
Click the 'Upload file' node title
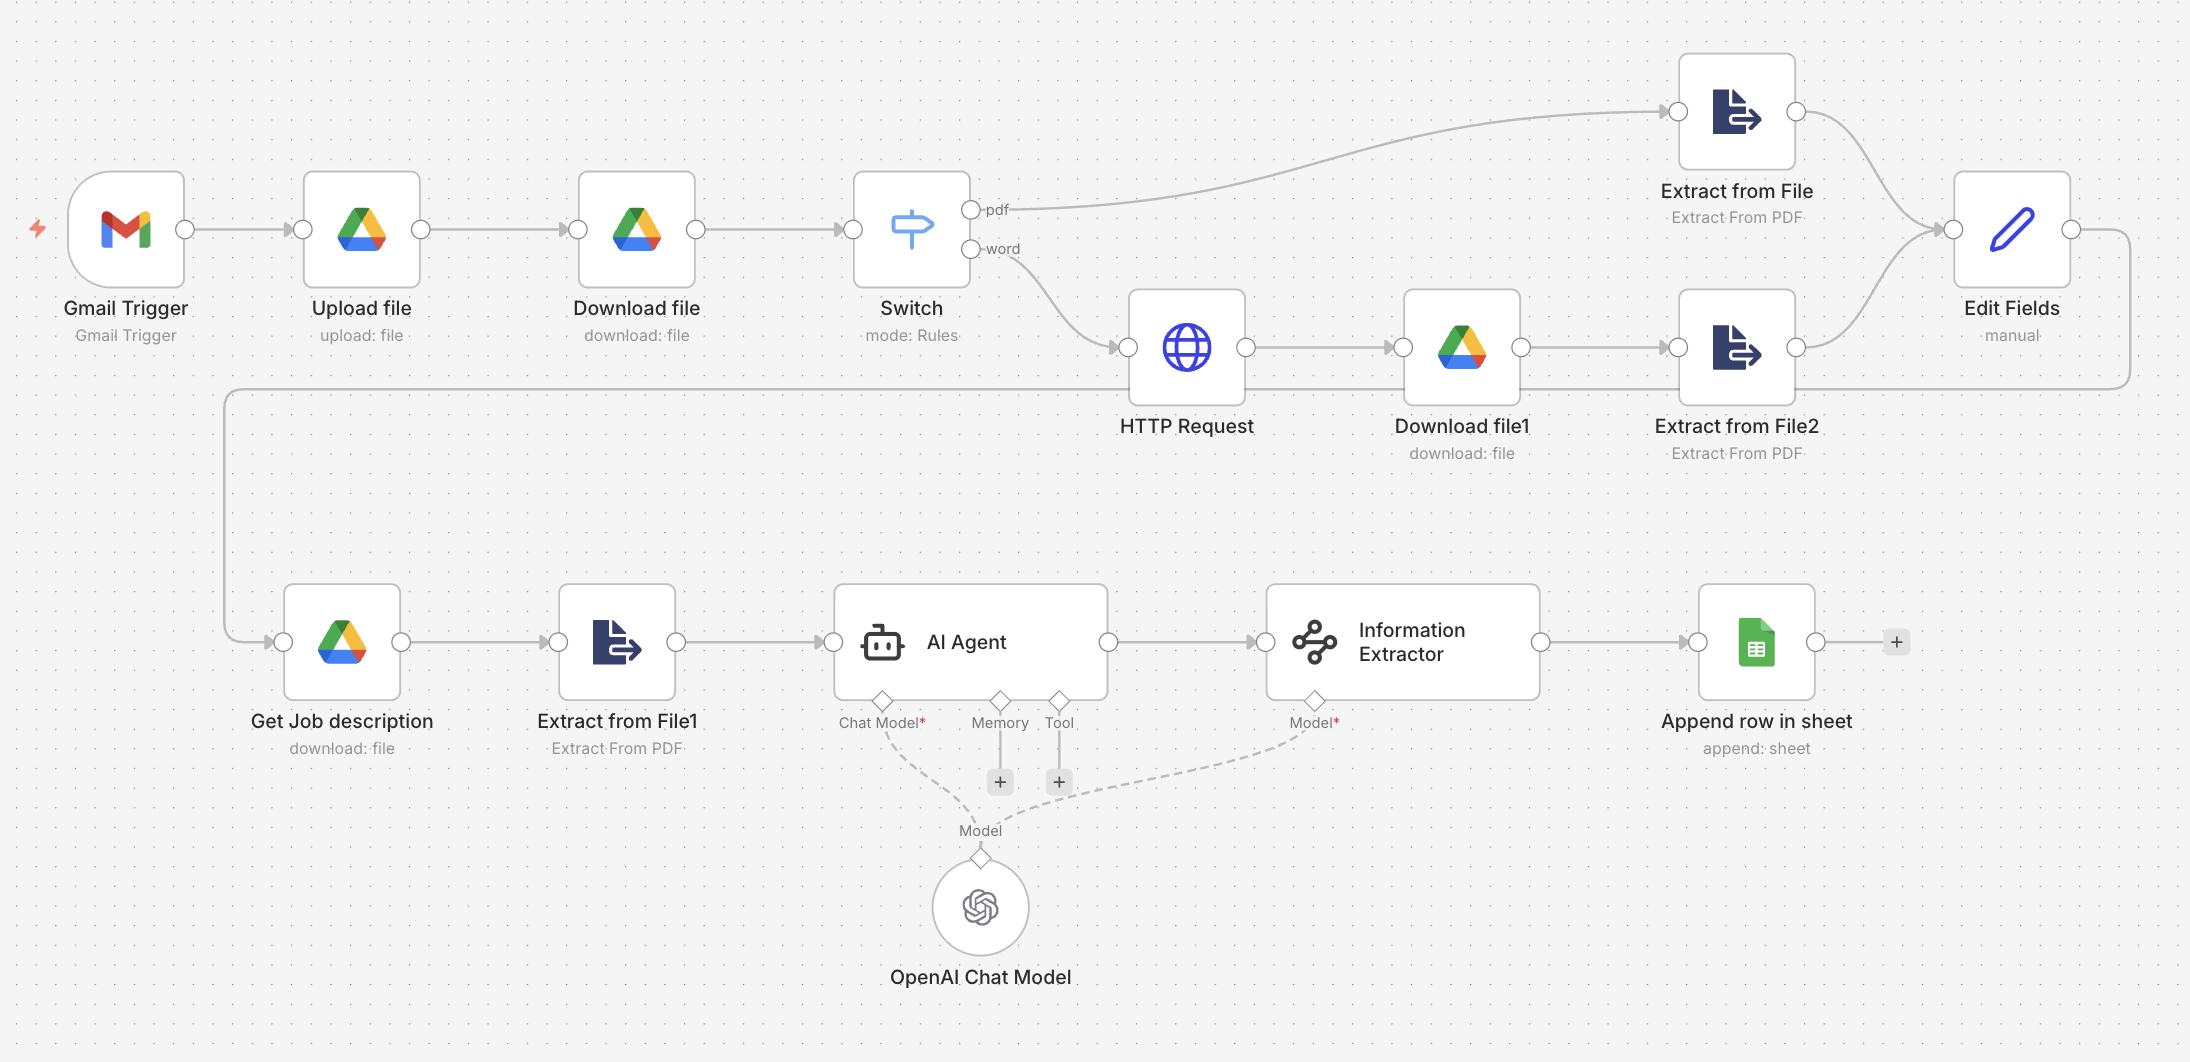click(362, 309)
